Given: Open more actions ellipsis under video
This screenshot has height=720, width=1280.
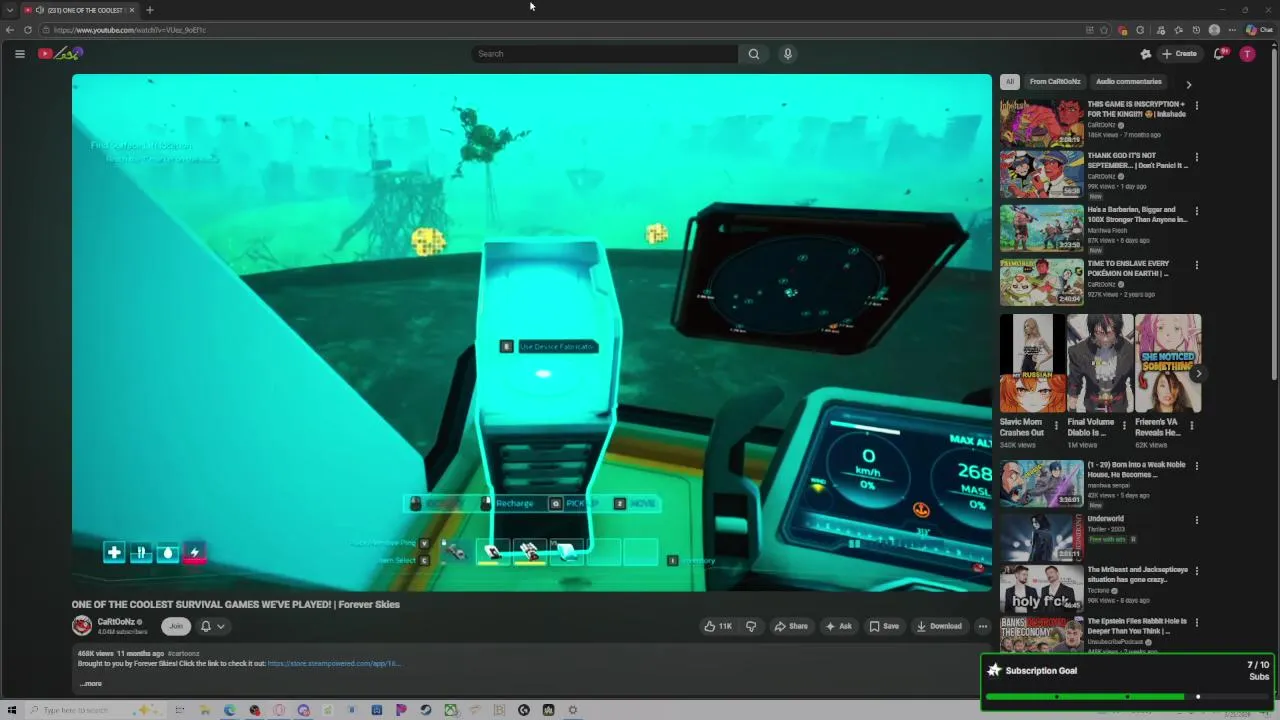Looking at the screenshot, I should (982, 626).
